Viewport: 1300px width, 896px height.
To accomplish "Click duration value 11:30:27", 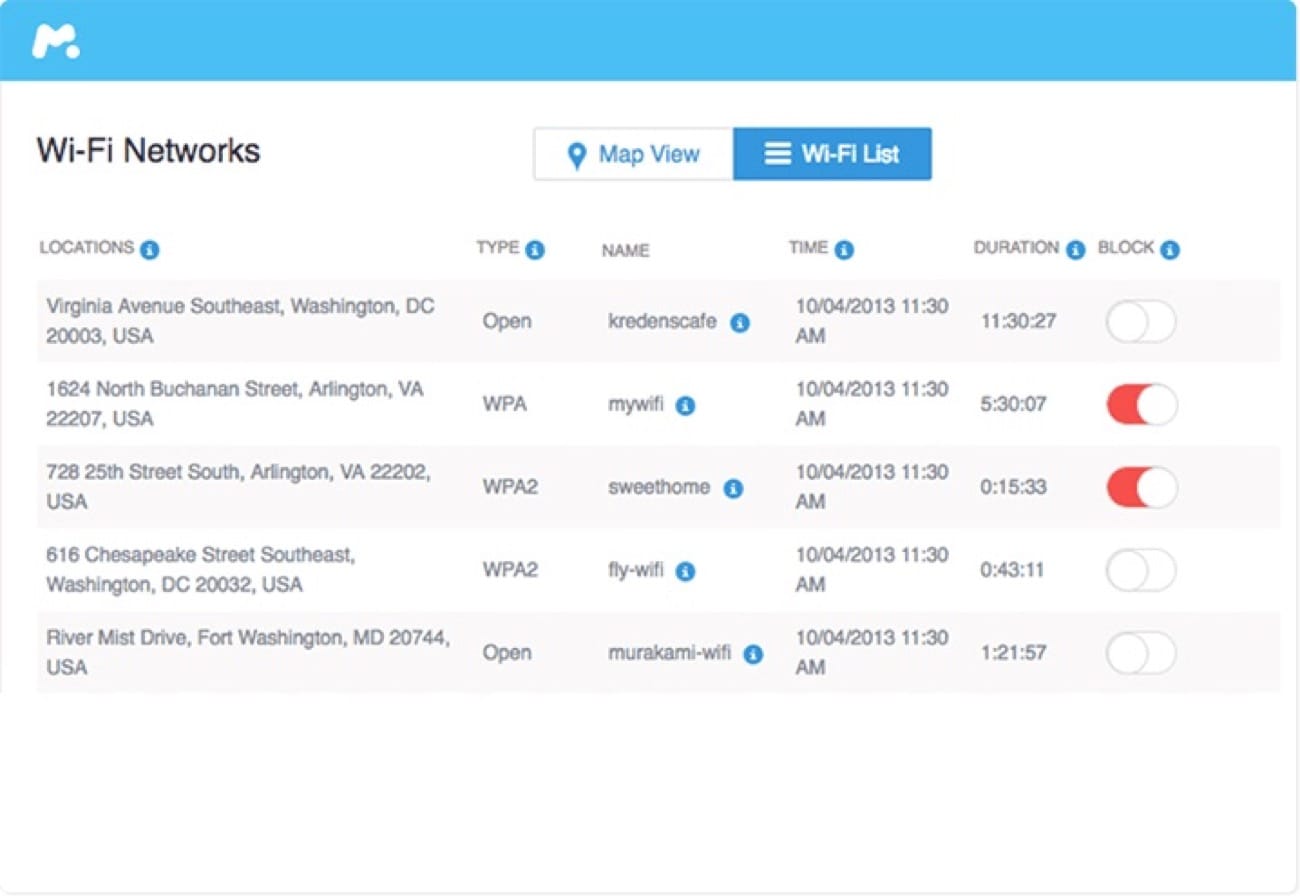I will tap(1018, 322).
